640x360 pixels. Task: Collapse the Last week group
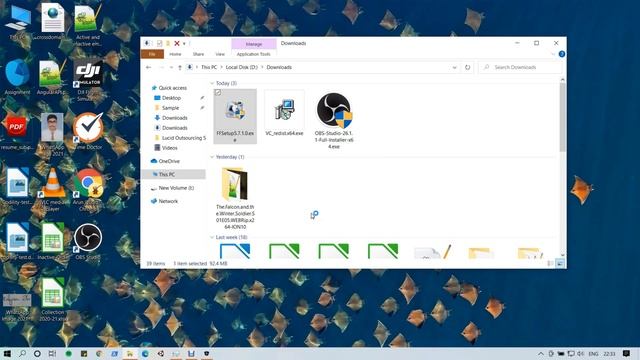pos(212,237)
